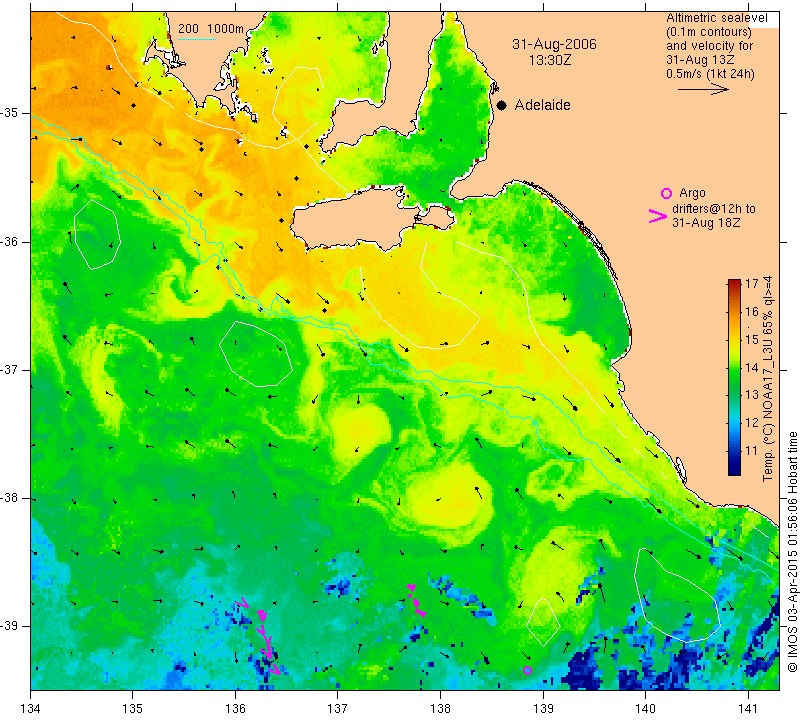Click the -37 latitude axis label
800x720 pixels.
[x=11, y=369]
